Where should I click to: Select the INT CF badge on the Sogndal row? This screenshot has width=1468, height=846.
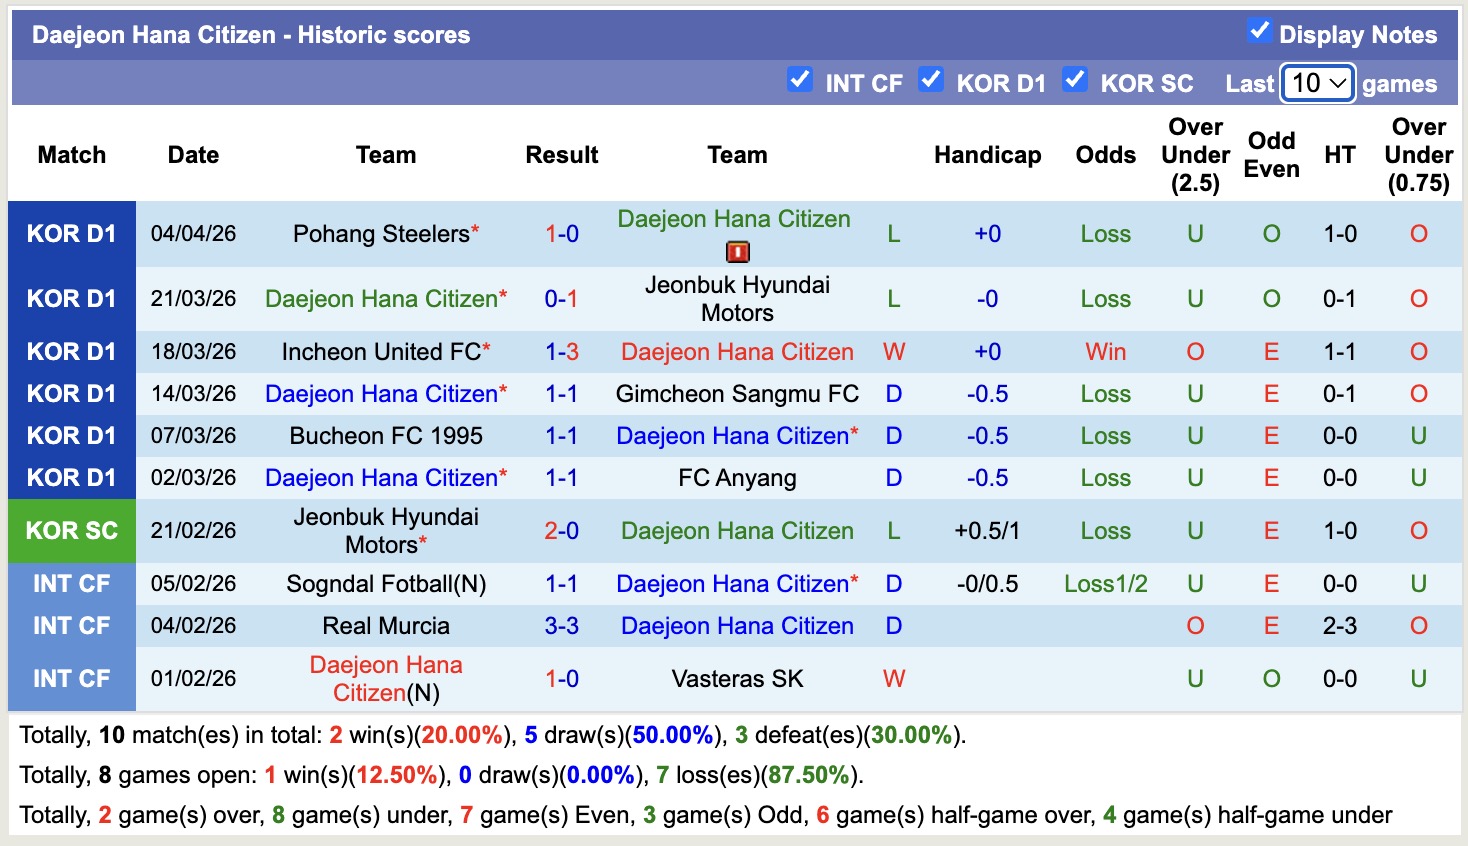71,583
